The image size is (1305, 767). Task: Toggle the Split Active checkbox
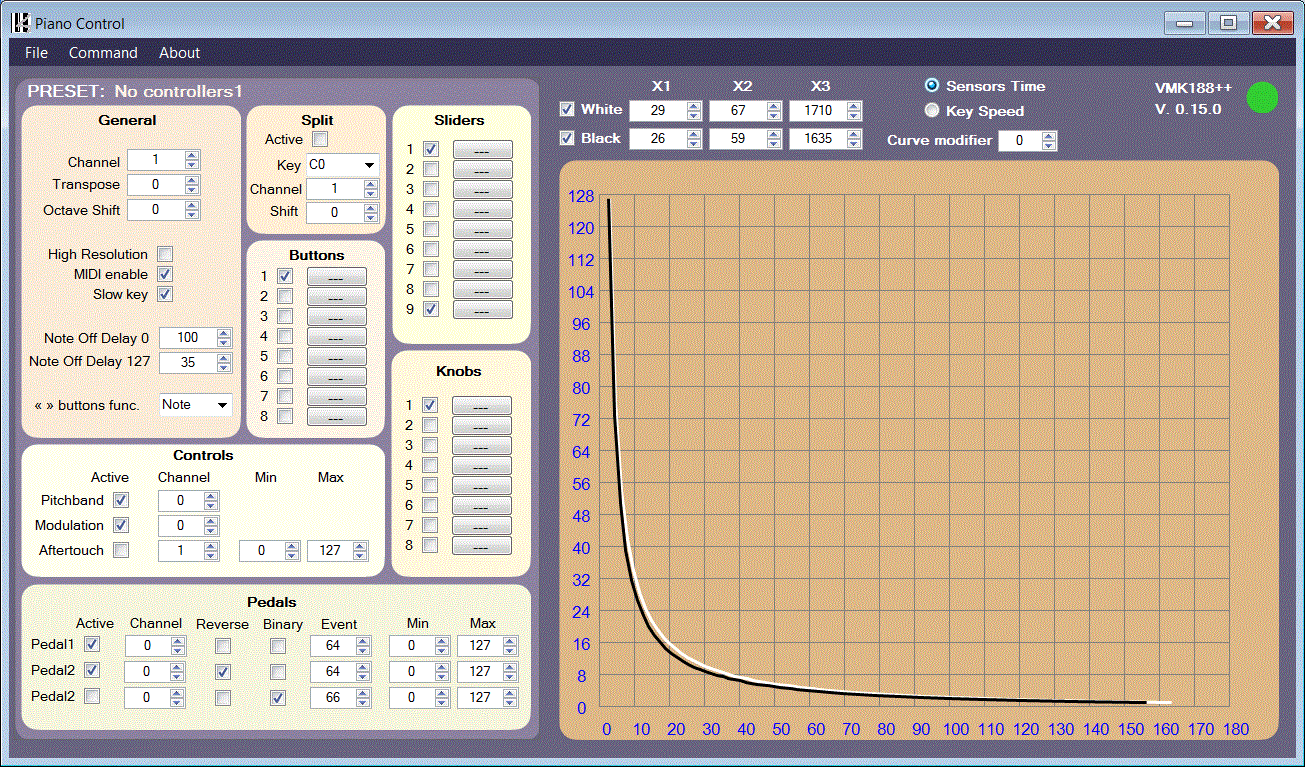coord(320,139)
